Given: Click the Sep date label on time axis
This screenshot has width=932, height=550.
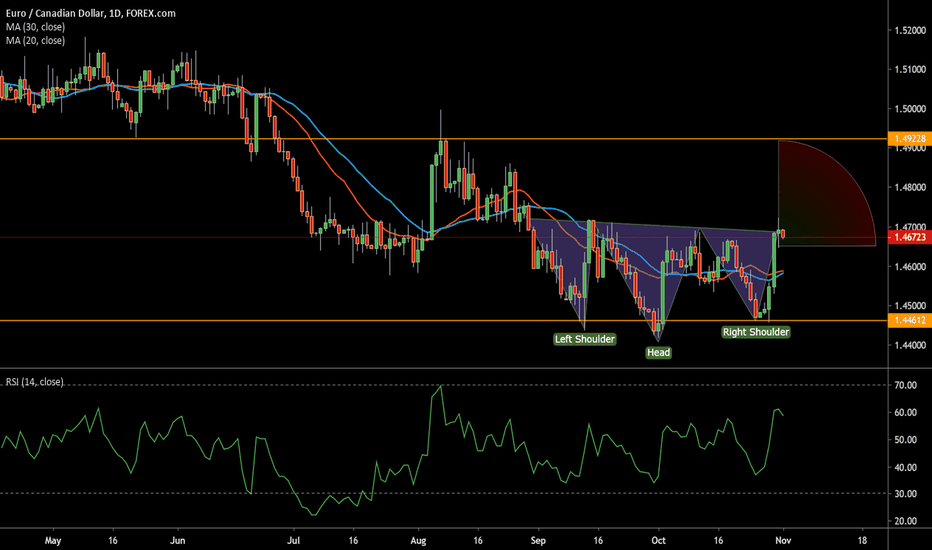Looking at the screenshot, I should coord(538,540).
